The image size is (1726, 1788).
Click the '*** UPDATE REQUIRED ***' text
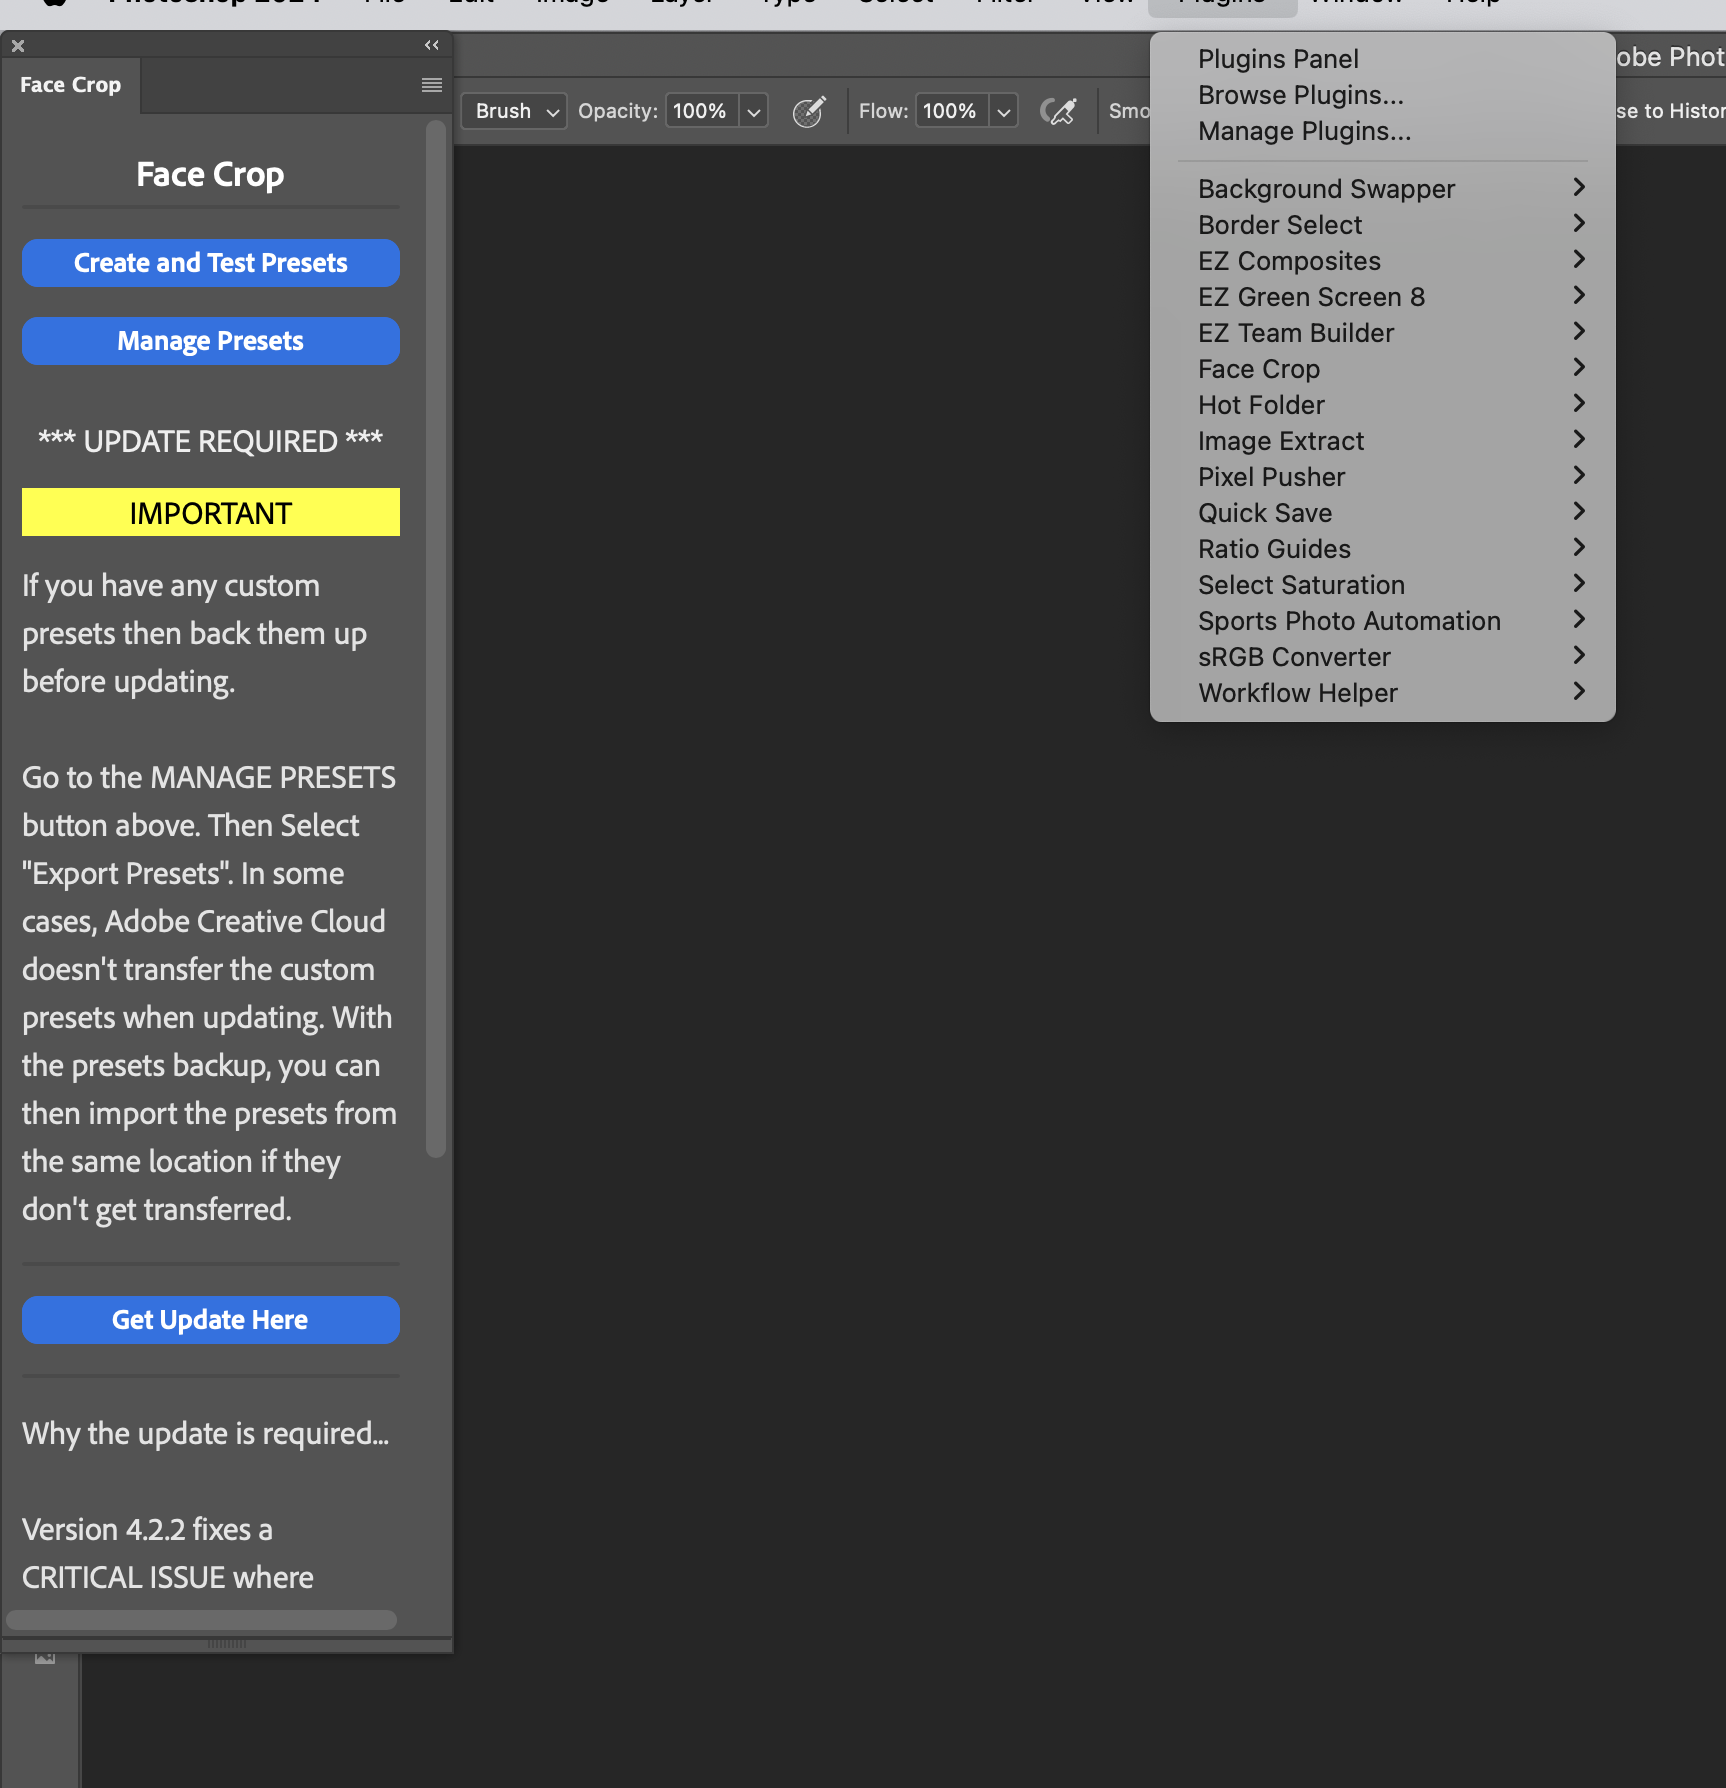pos(211,441)
